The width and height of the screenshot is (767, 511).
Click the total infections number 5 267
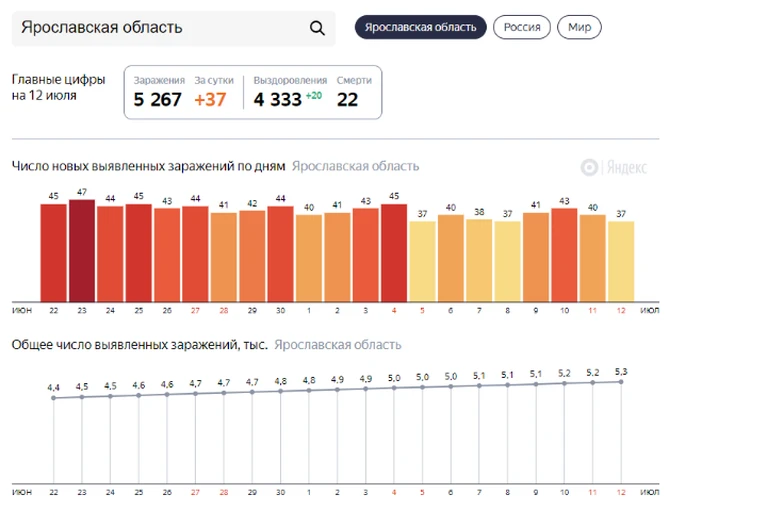pyautogui.click(x=157, y=99)
